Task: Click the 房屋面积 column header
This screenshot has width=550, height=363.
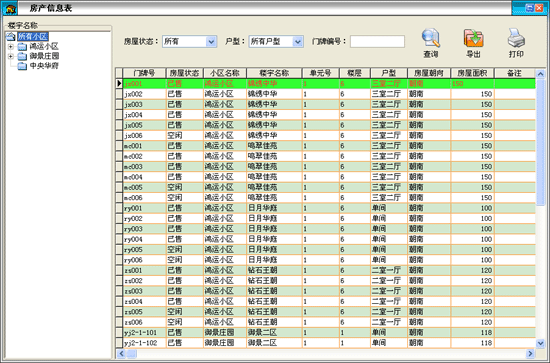Action: coord(472,73)
